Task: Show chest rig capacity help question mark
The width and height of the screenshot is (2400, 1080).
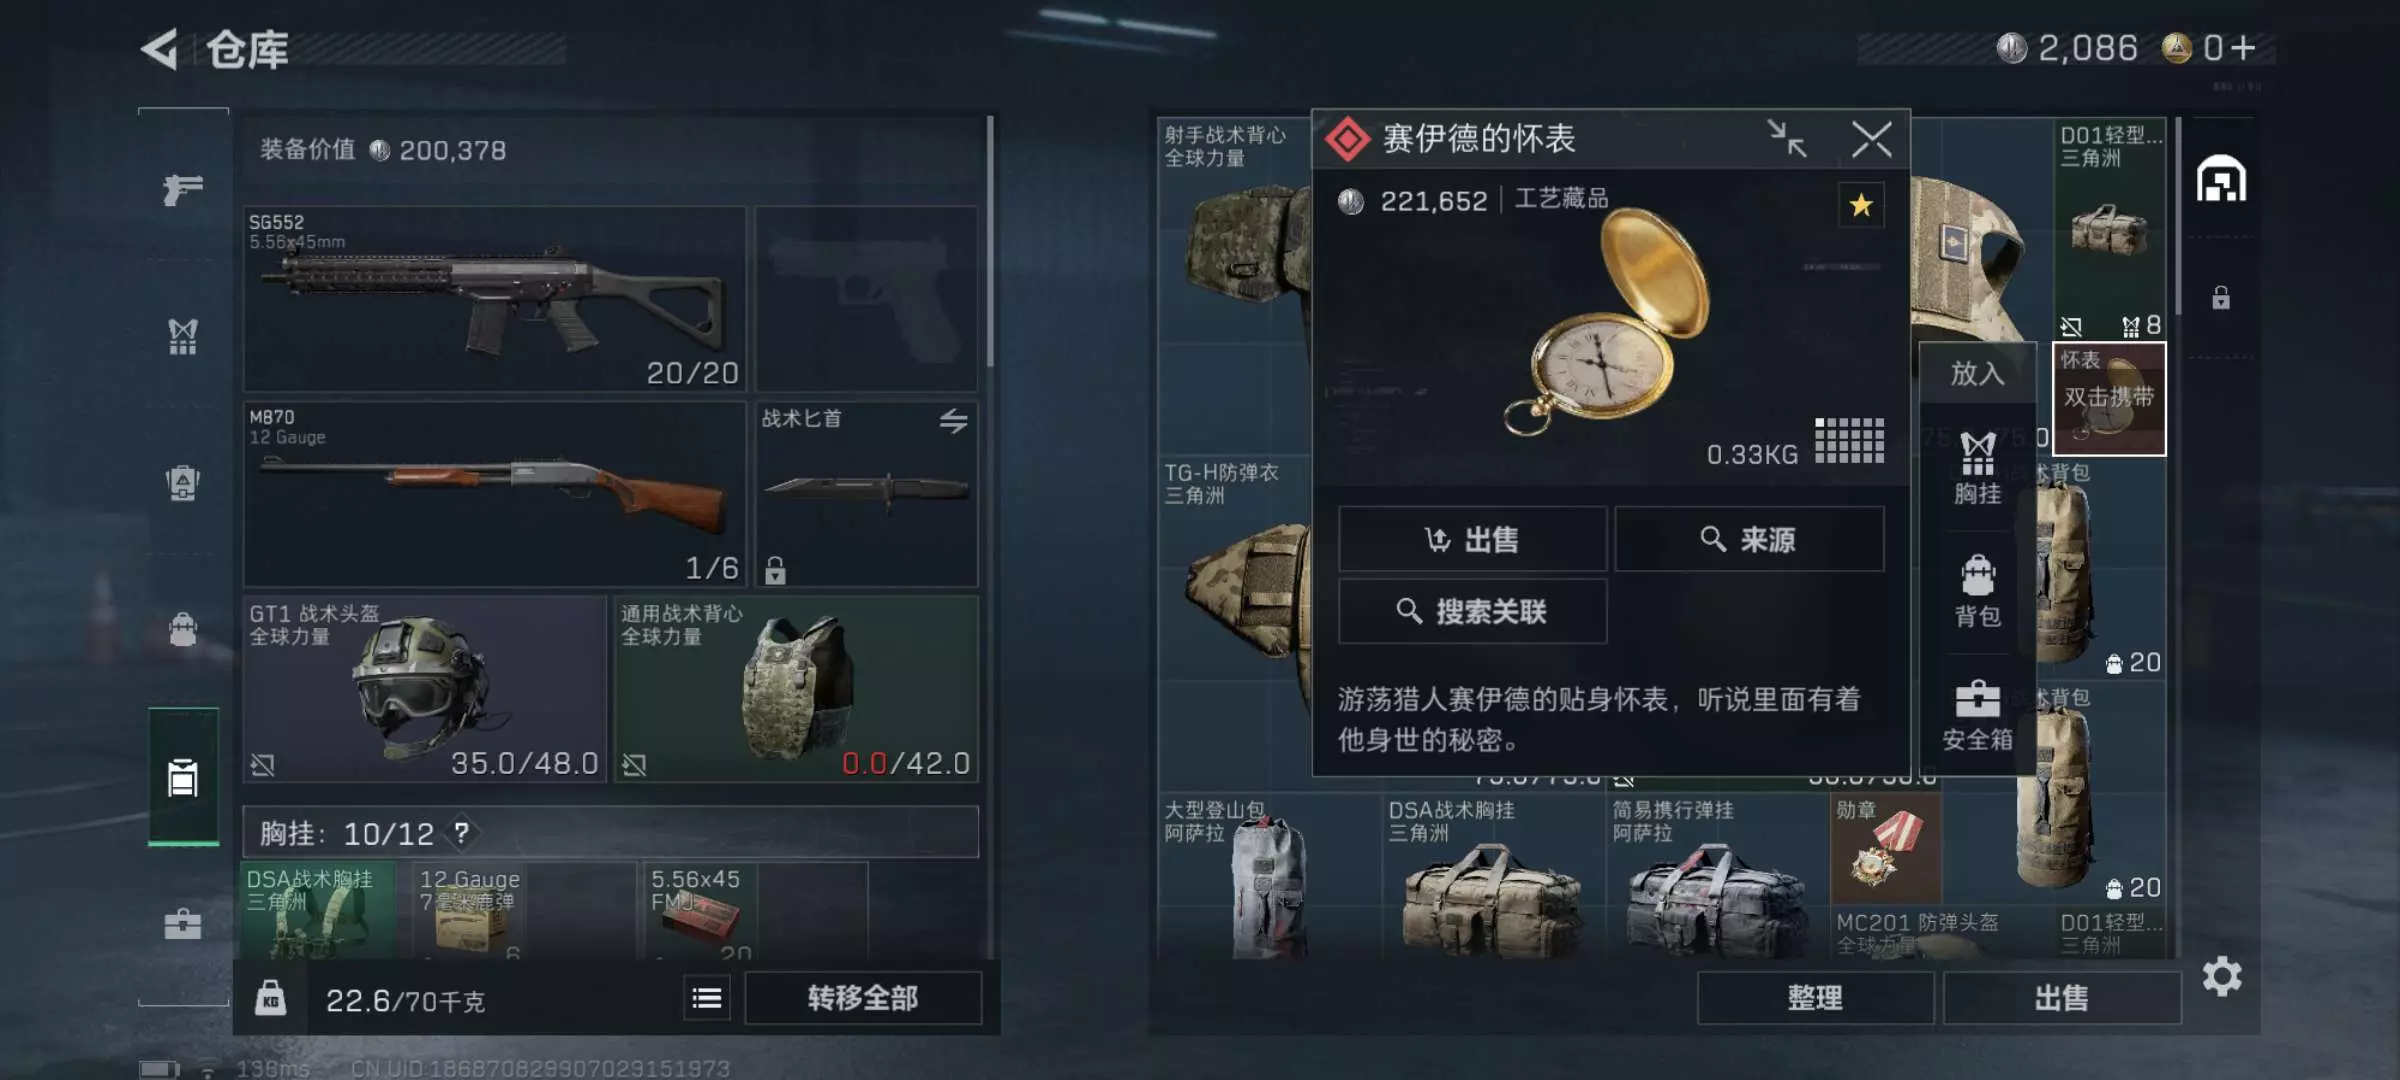Action: (461, 832)
